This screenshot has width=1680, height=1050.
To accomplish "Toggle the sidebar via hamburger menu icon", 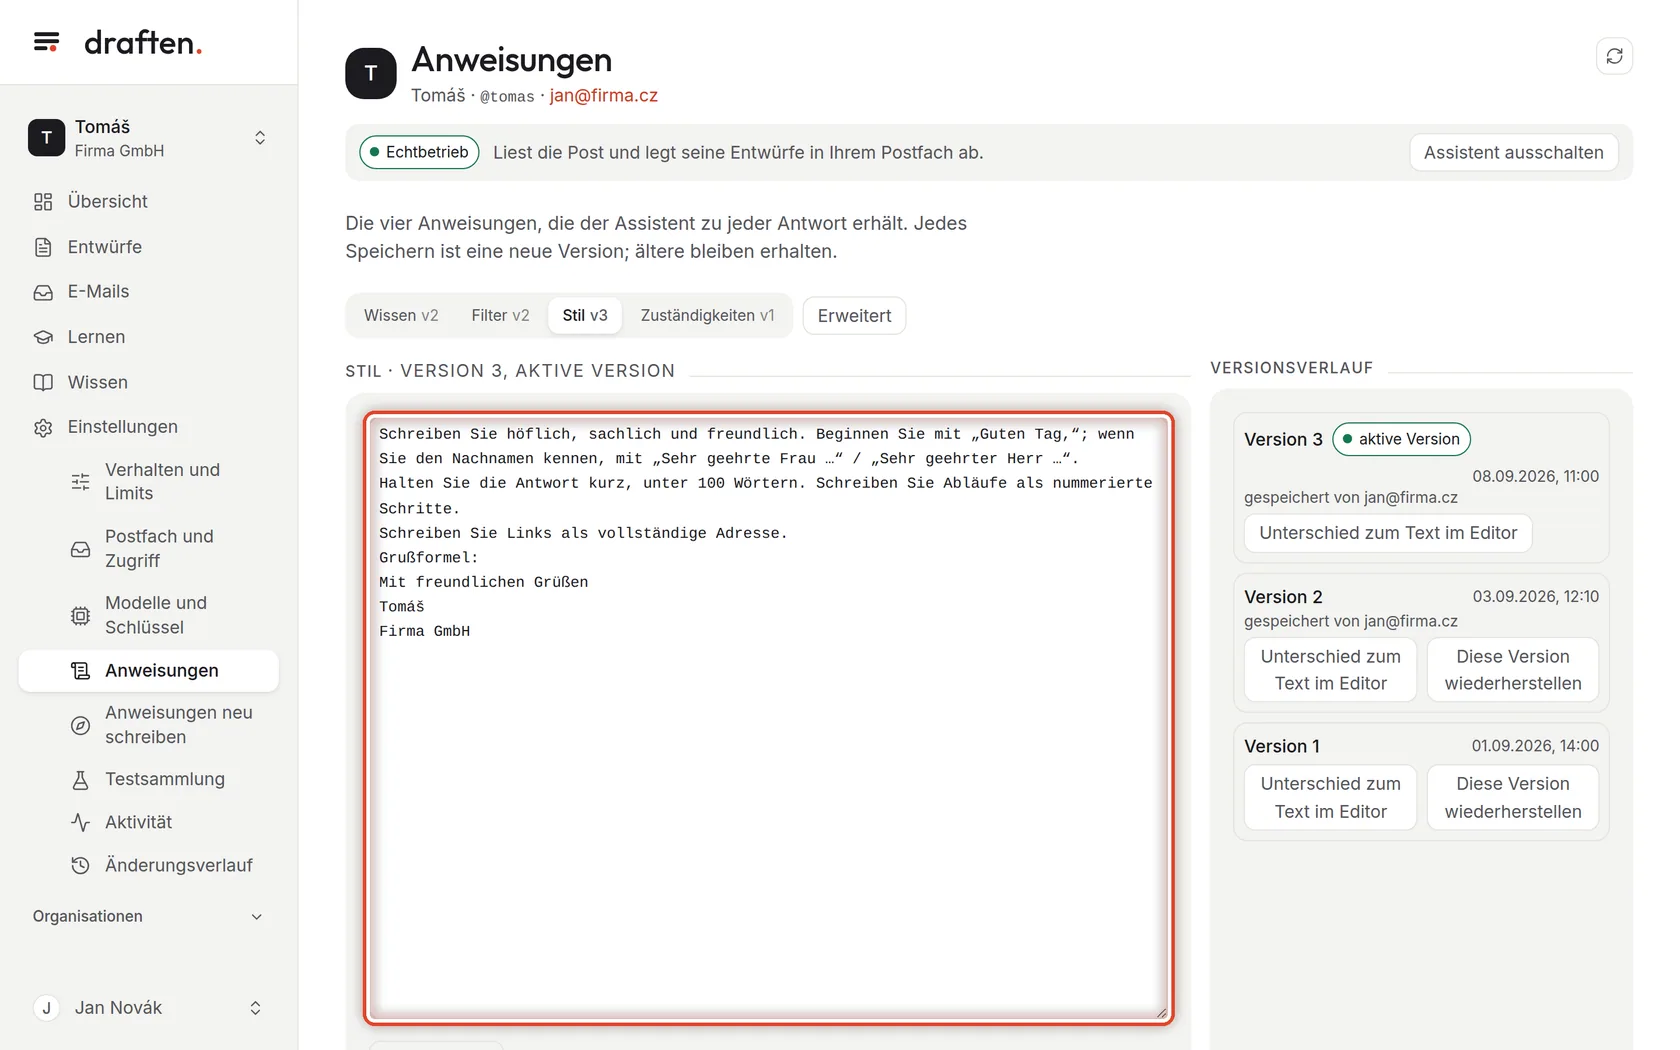I will (x=46, y=42).
